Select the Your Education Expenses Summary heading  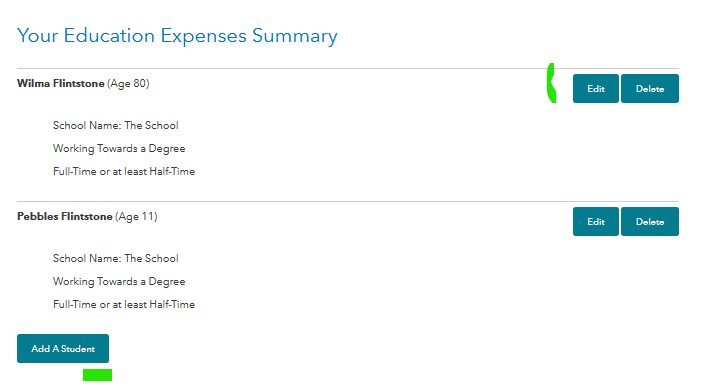tap(177, 36)
